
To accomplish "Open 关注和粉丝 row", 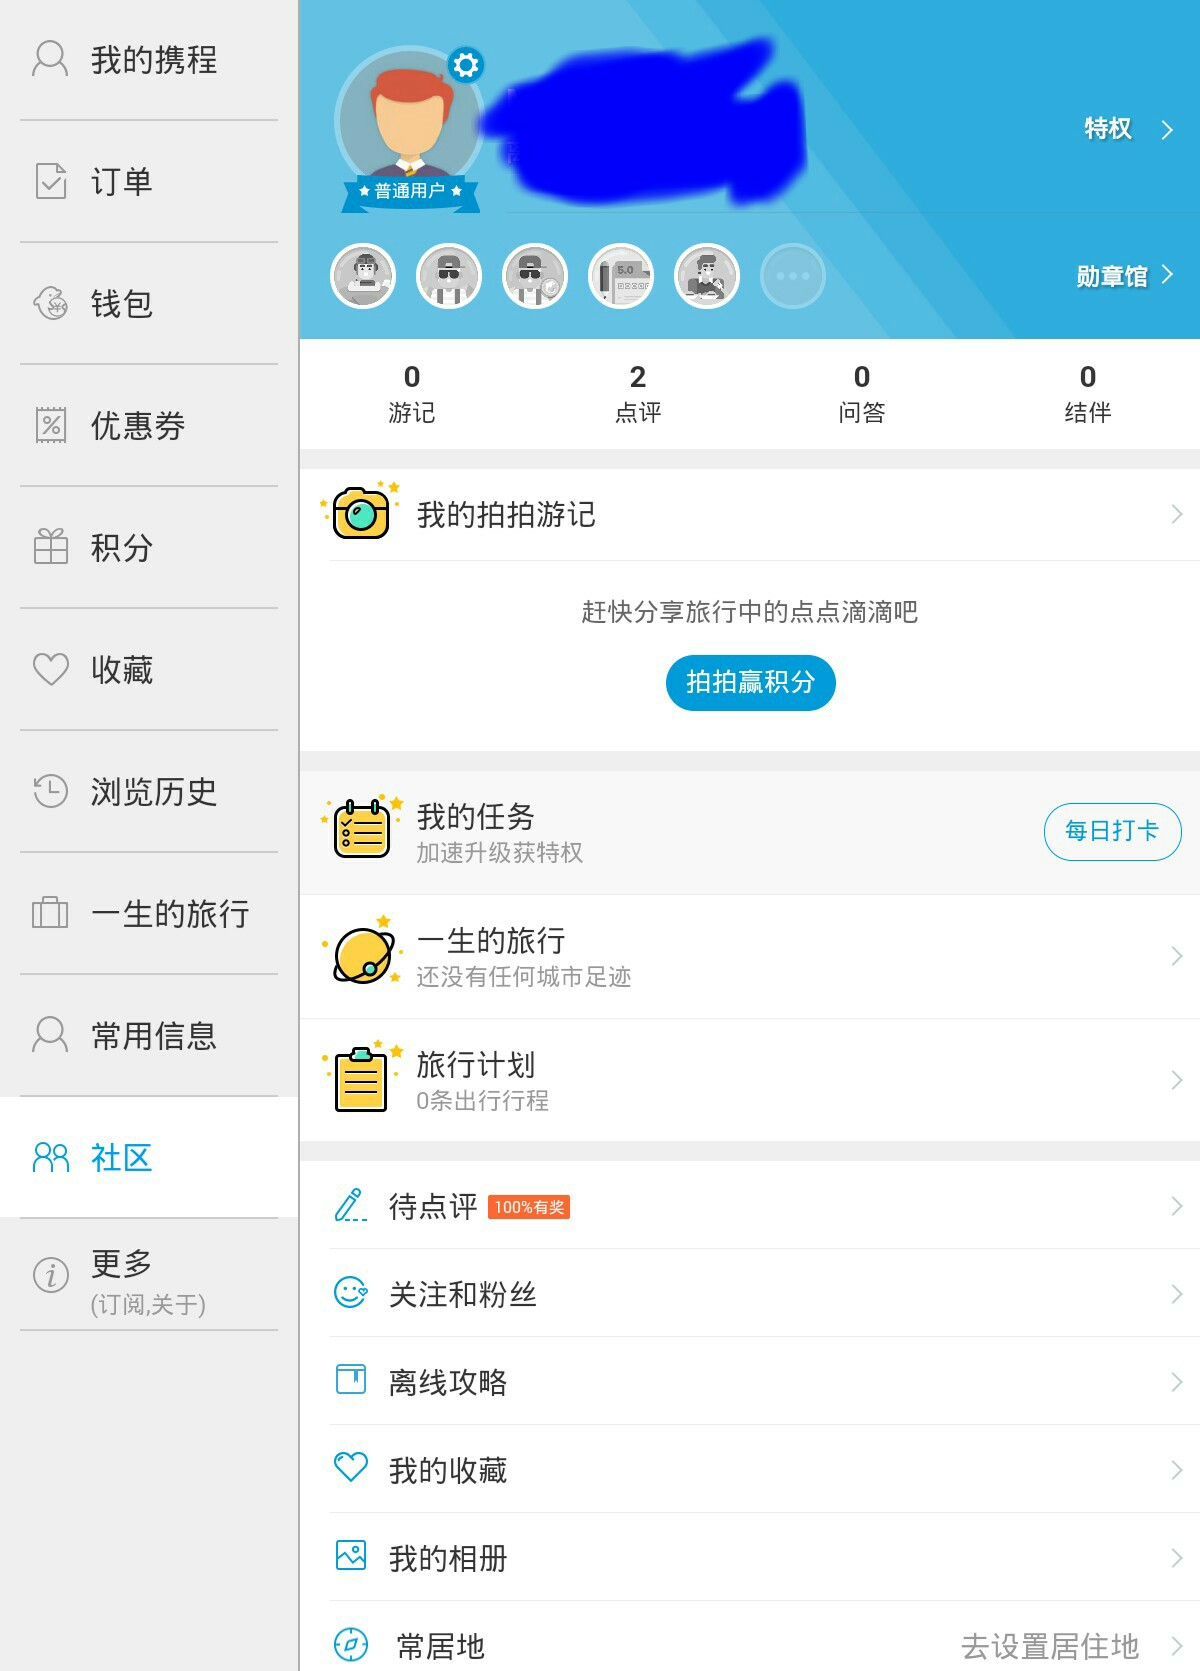I will pyautogui.click(x=750, y=1294).
